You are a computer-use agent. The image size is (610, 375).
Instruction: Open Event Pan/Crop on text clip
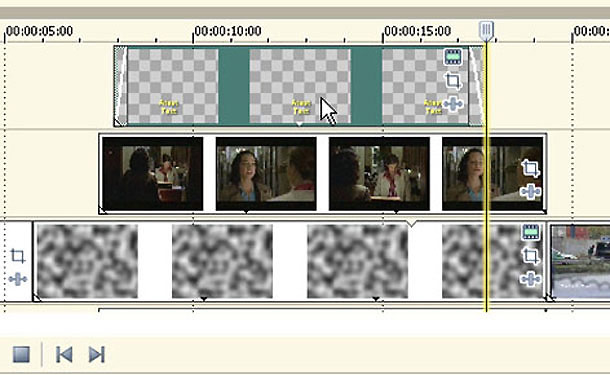point(453,81)
